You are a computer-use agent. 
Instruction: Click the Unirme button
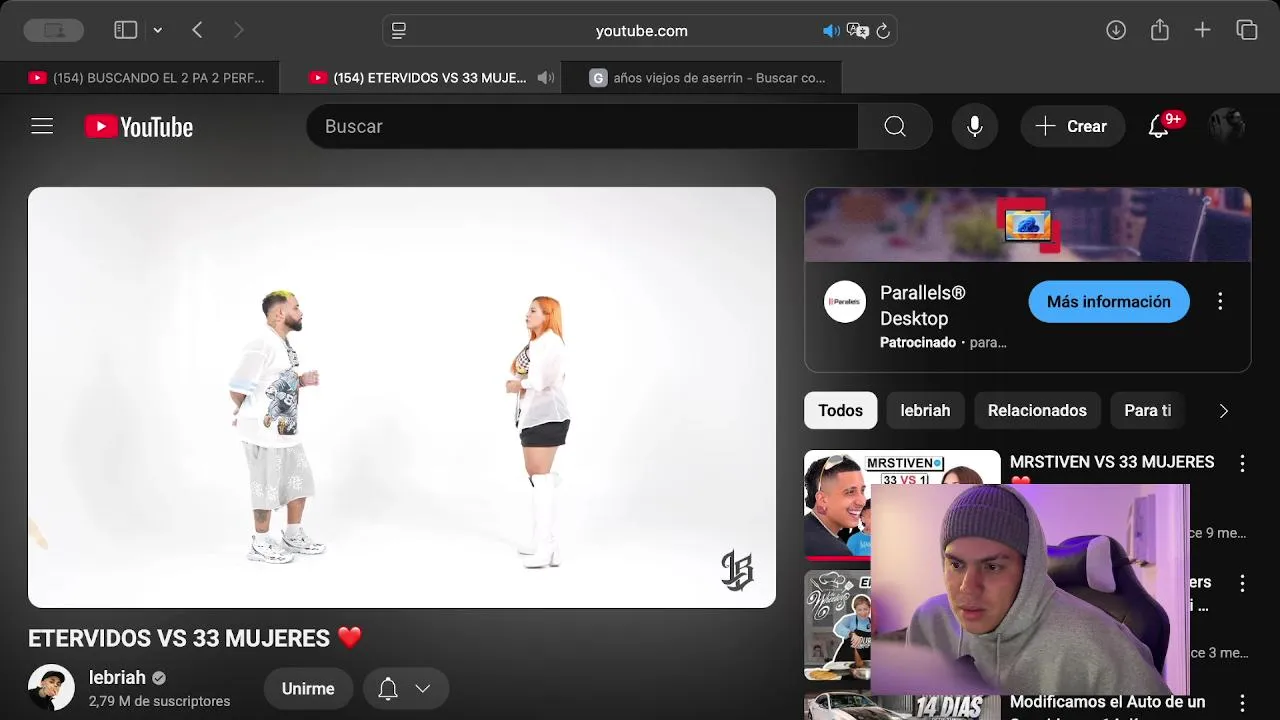pyautogui.click(x=308, y=688)
